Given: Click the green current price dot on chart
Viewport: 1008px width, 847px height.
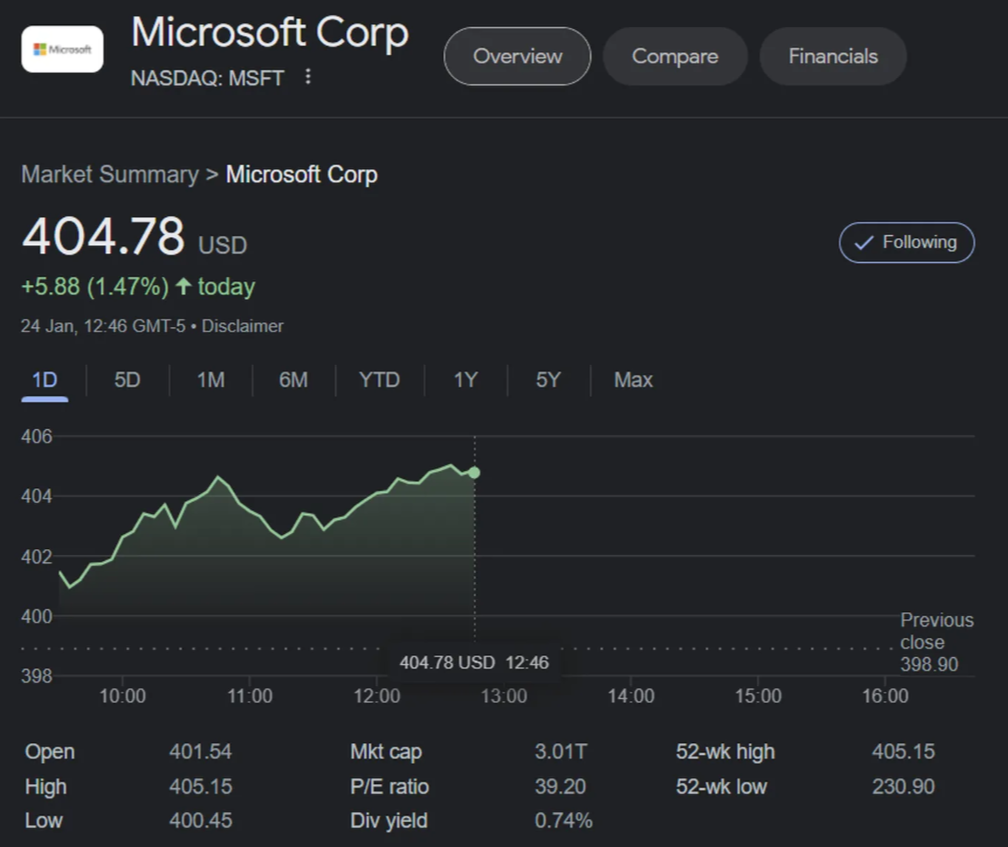Looking at the screenshot, I should click(474, 472).
